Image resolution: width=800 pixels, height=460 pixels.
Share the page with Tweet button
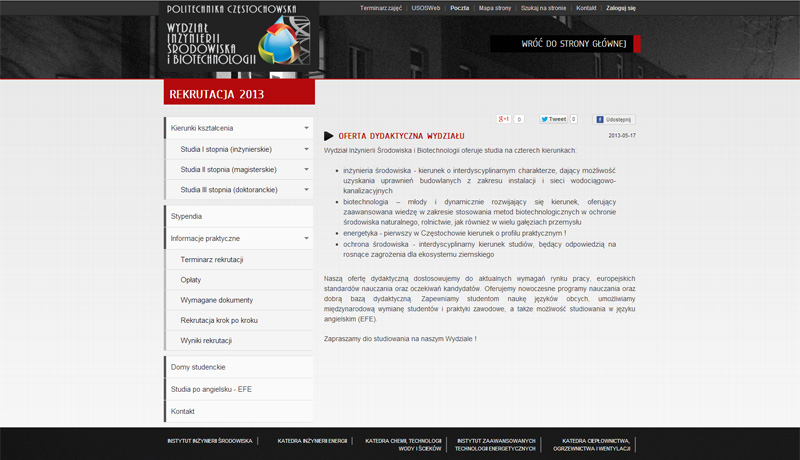pyautogui.click(x=553, y=119)
